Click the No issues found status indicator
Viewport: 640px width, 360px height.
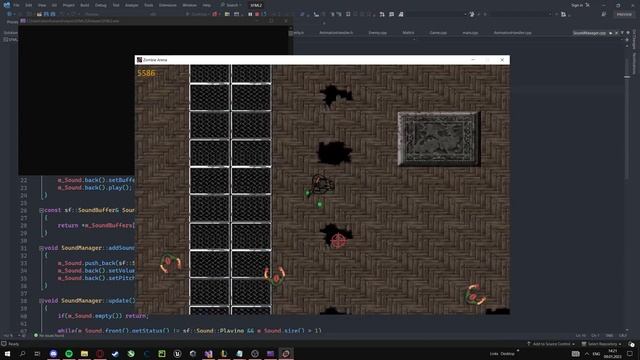[49, 336]
